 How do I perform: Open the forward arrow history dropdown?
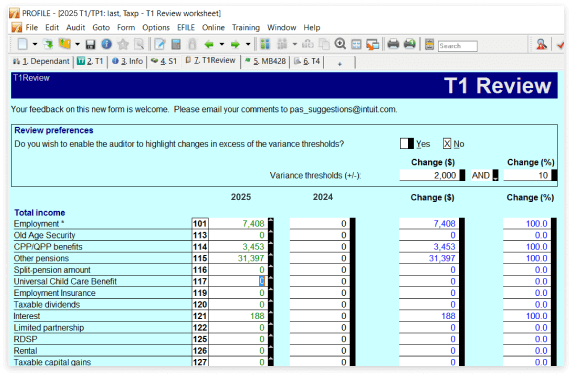[248, 44]
